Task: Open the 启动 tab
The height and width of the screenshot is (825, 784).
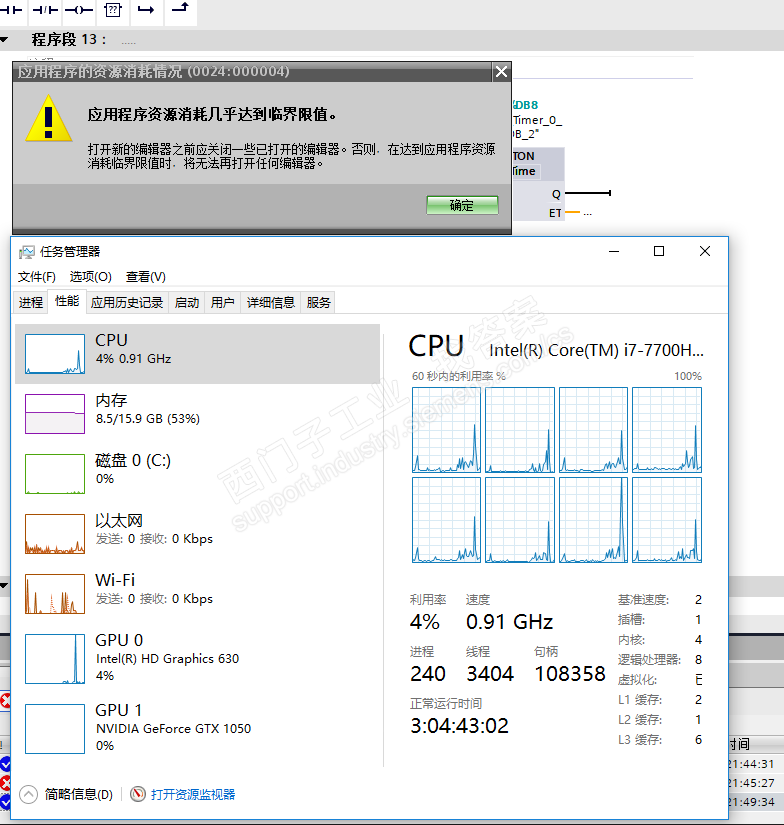Action: 187,303
